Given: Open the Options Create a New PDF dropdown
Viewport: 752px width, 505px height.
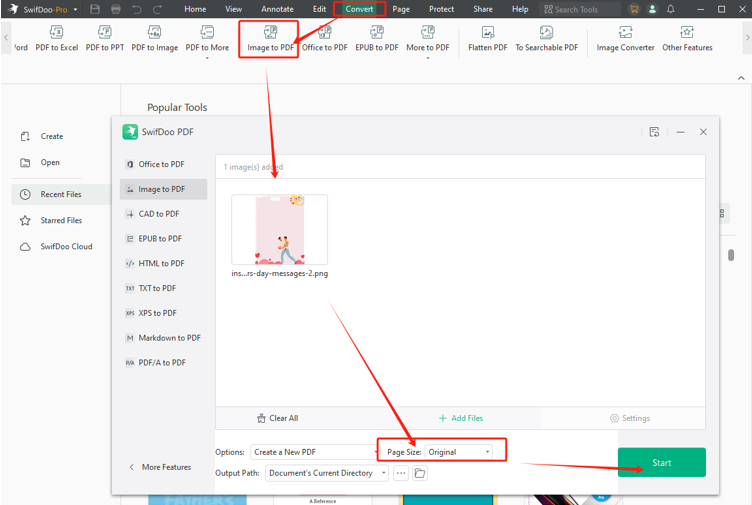Looking at the screenshot, I should 315,452.
